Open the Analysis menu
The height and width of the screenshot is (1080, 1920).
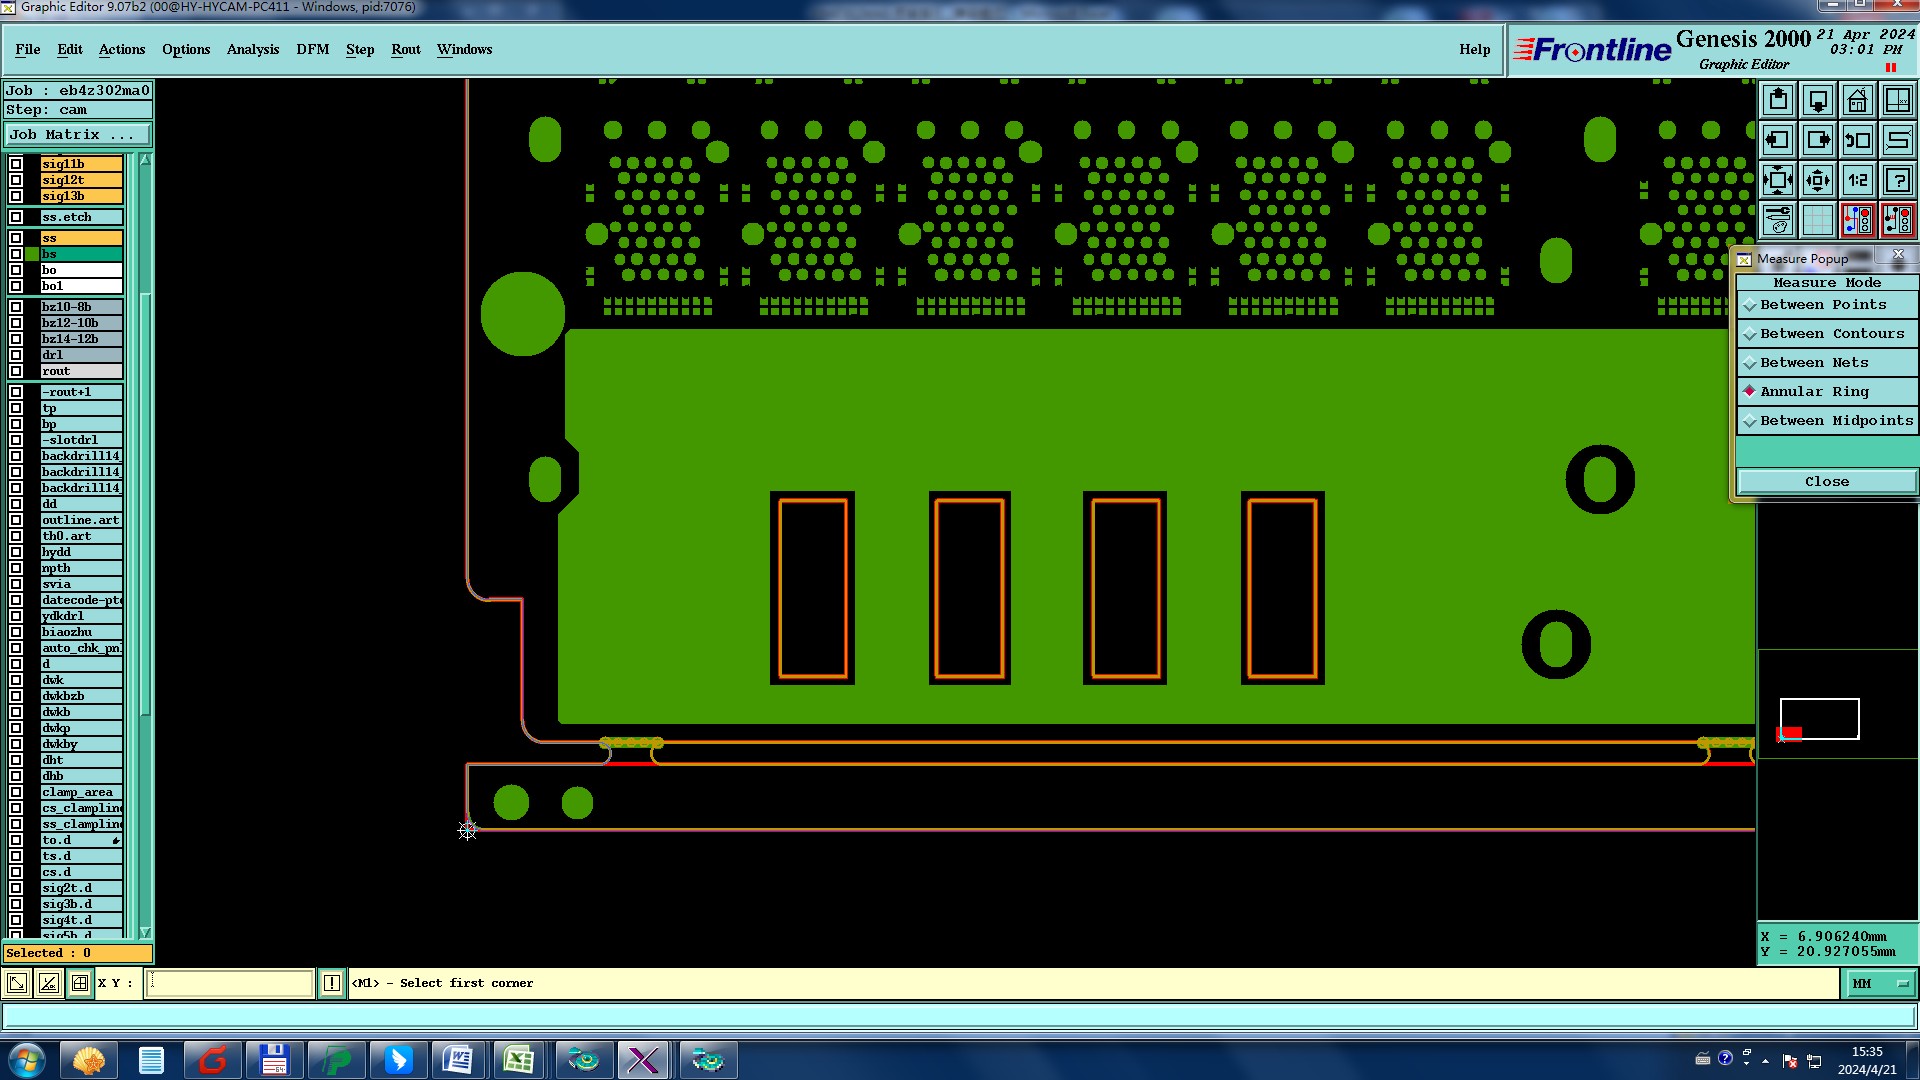coord(252,50)
